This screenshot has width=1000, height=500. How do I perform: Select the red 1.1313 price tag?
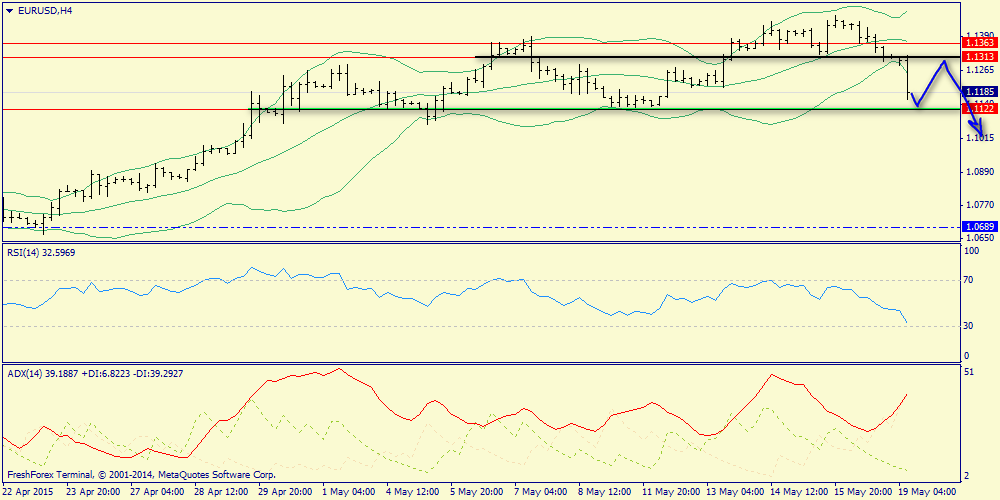pos(977,57)
